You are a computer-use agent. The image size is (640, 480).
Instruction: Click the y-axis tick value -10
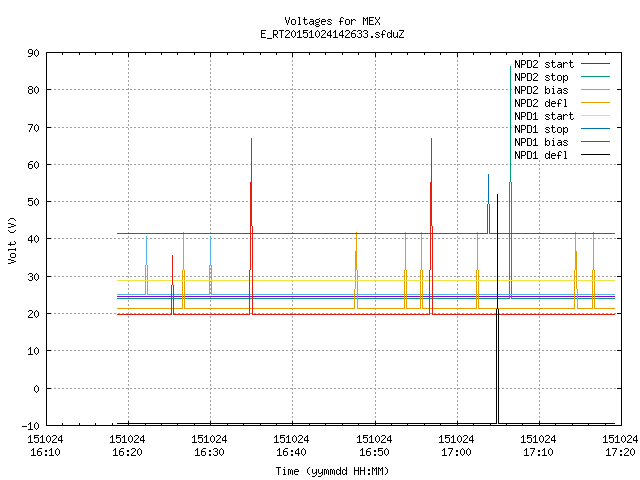31,426
